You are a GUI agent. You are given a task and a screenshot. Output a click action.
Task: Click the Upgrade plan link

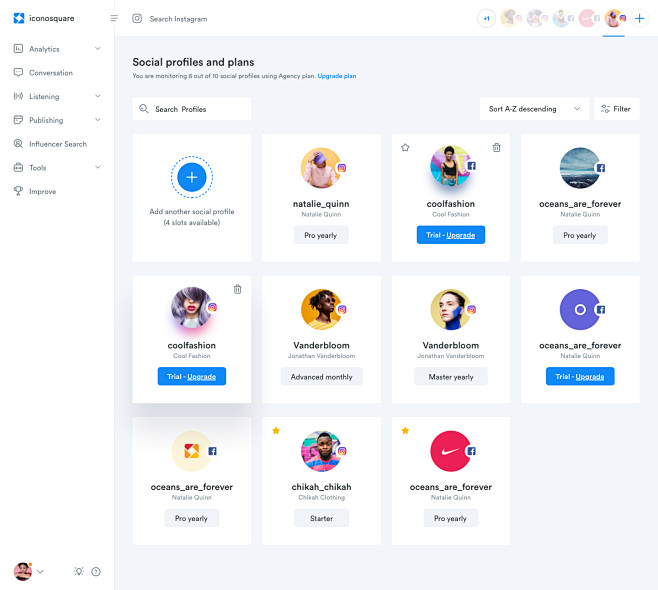pos(337,76)
